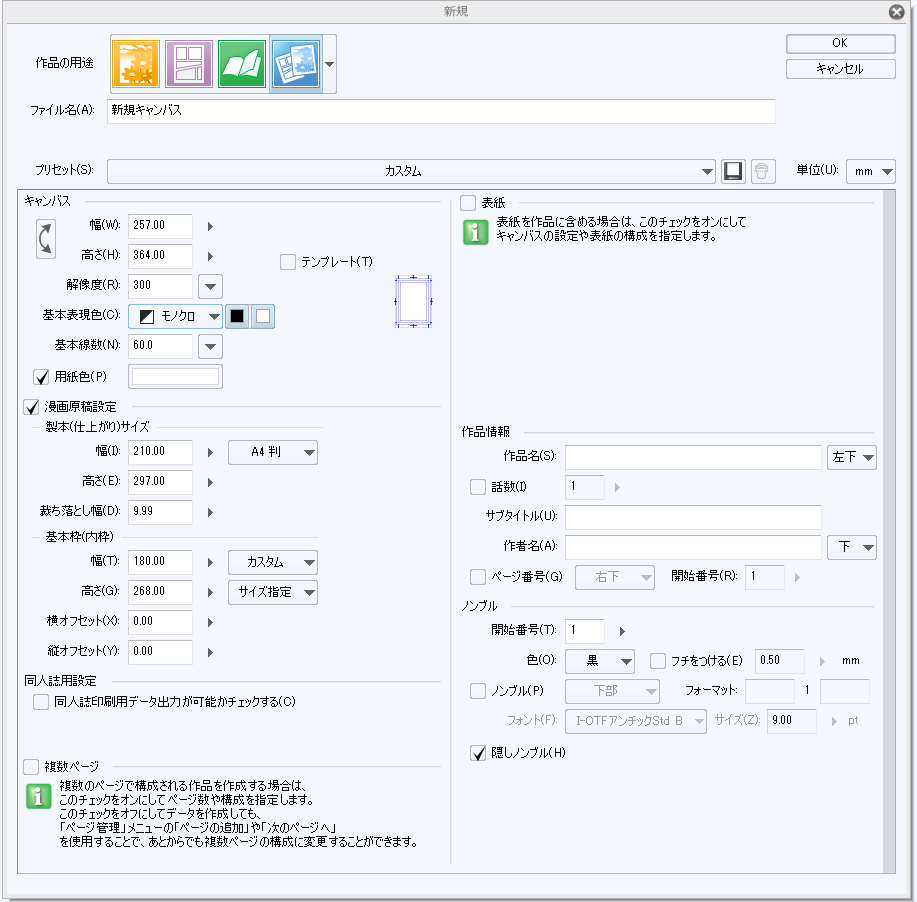Open the paper color swatch
This screenshot has height=902, width=917.
coord(175,377)
